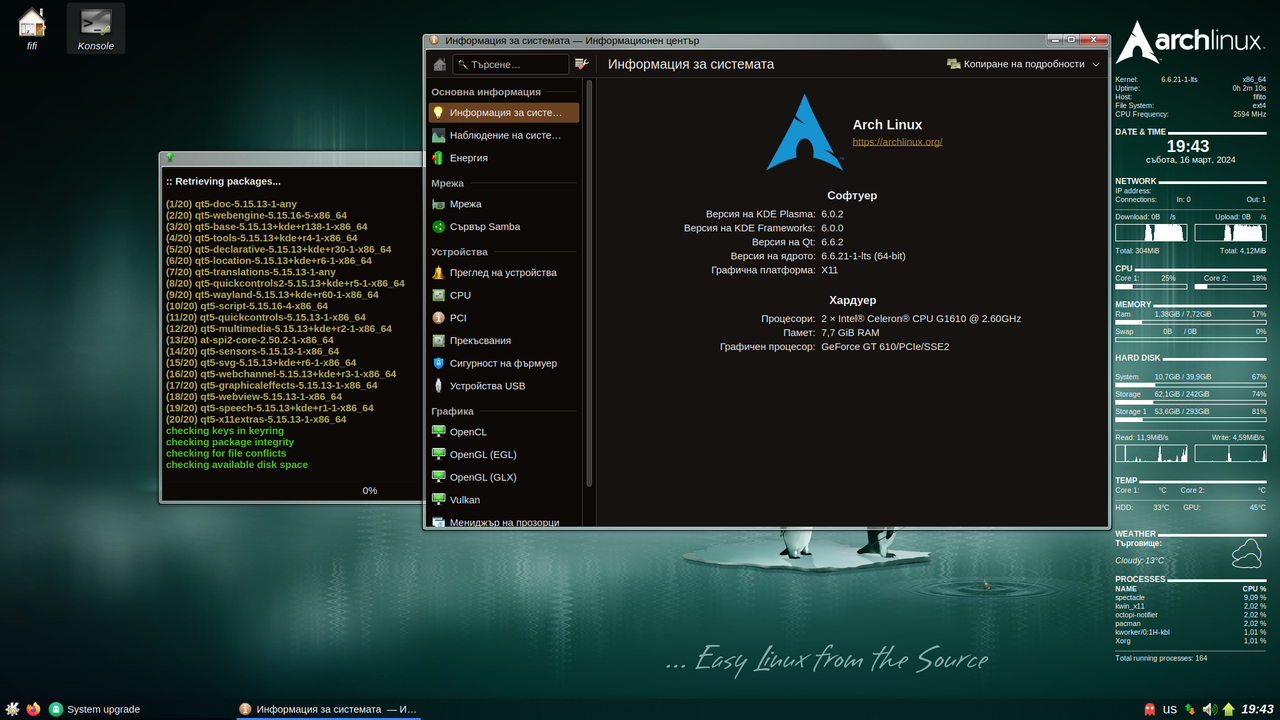This screenshot has height=720, width=1280.
Task: Click the Intel Celeron CPU G1610 processor text
Action: click(x=921, y=319)
